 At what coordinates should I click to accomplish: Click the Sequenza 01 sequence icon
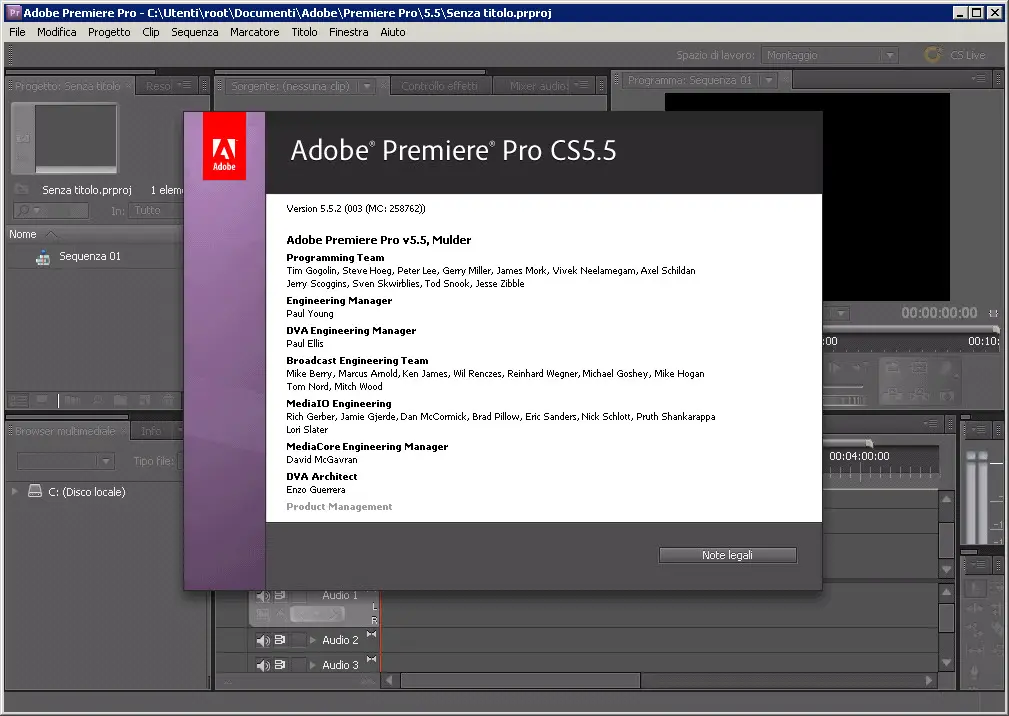pyautogui.click(x=42, y=257)
